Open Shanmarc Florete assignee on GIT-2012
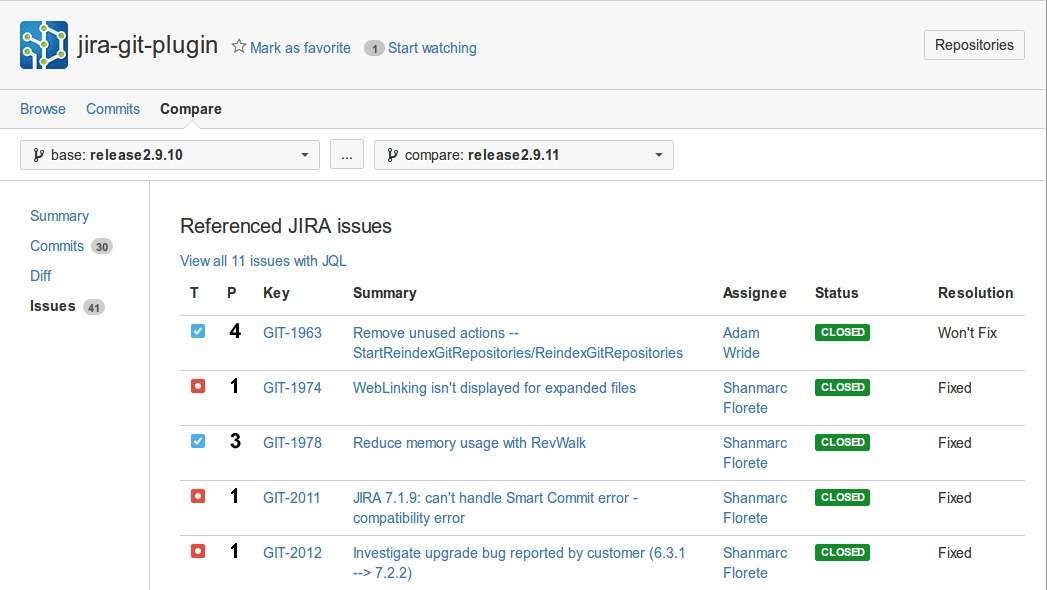Image resolution: width=1047 pixels, height=590 pixels. (755, 563)
